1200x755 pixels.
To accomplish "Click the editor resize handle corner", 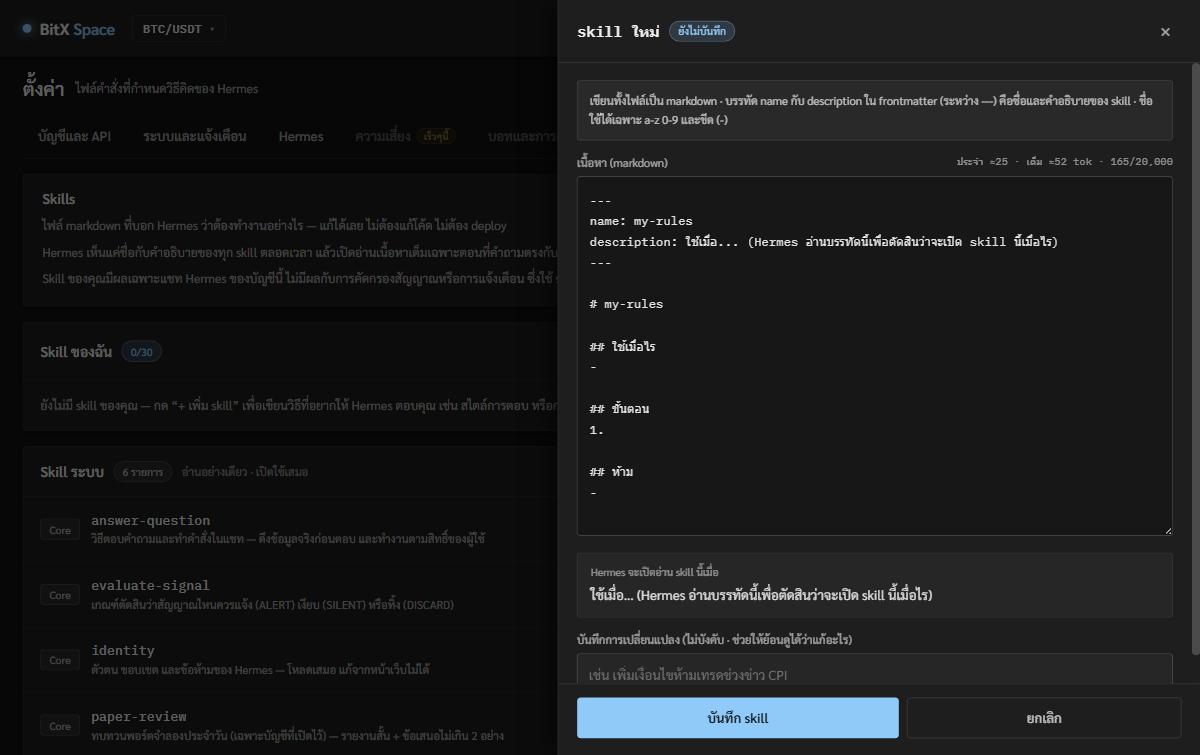I will point(1167,530).
